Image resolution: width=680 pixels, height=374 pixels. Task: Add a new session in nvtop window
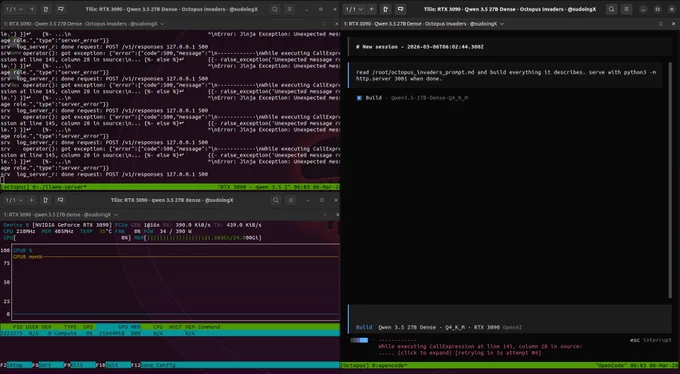coord(32,200)
